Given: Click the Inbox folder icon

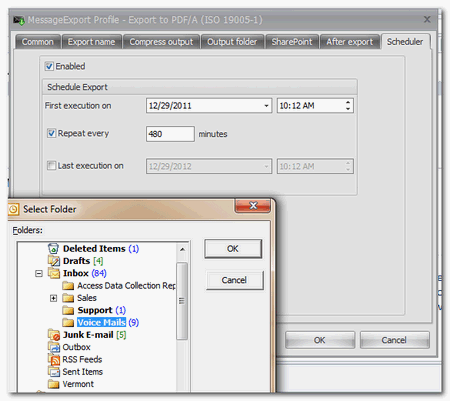Looking at the screenshot, I should [54, 273].
